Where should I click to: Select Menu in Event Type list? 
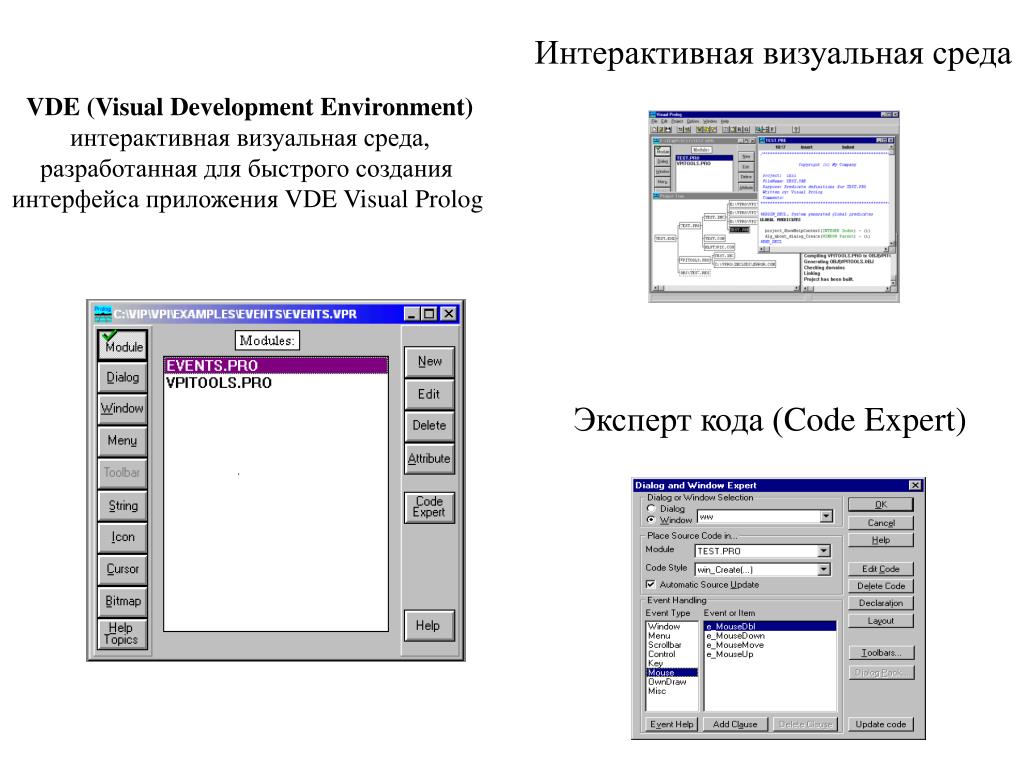(671, 635)
